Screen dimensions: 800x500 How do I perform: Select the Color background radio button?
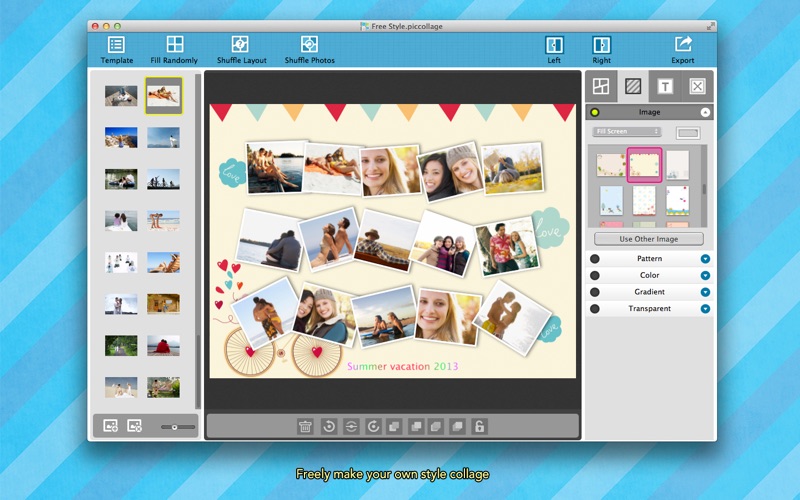[x=595, y=275]
